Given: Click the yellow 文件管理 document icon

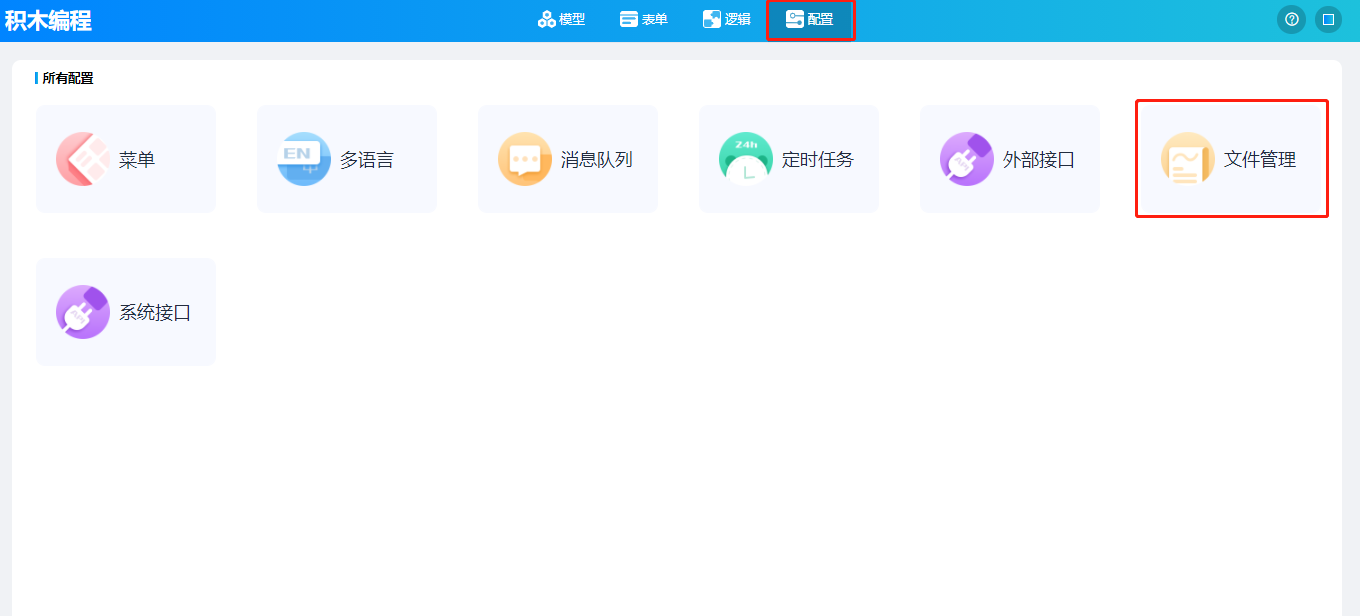Looking at the screenshot, I should tap(1188, 159).
